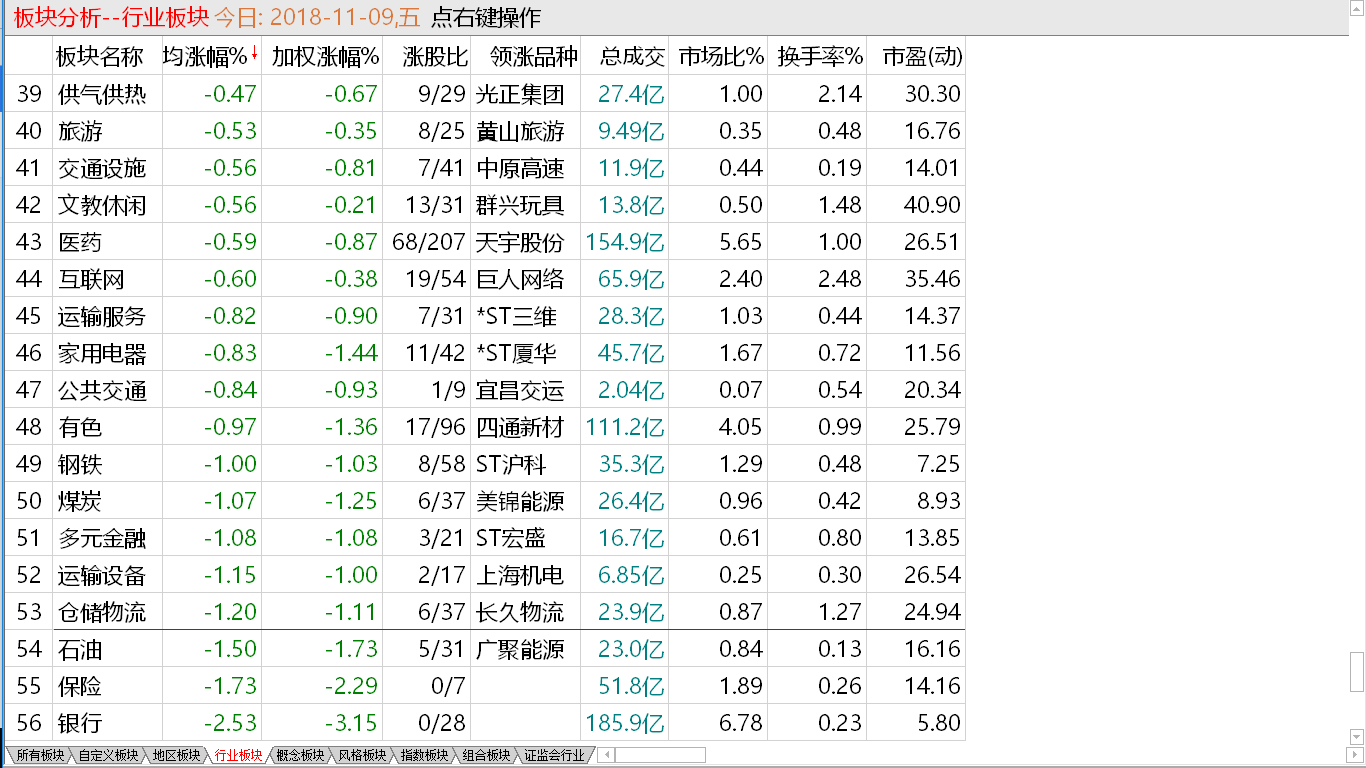Image resolution: width=1366 pixels, height=768 pixels.
Task: Open the 地区板块 tab
Action: pyautogui.click(x=176, y=756)
